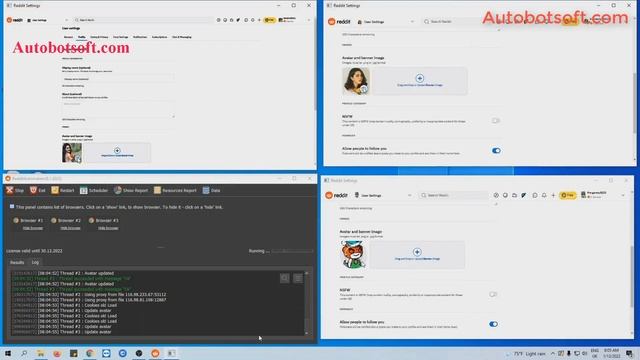Open the account menu arrow in the cartoon-avatar window
The image size is (640, 360).
coord(623,196)
